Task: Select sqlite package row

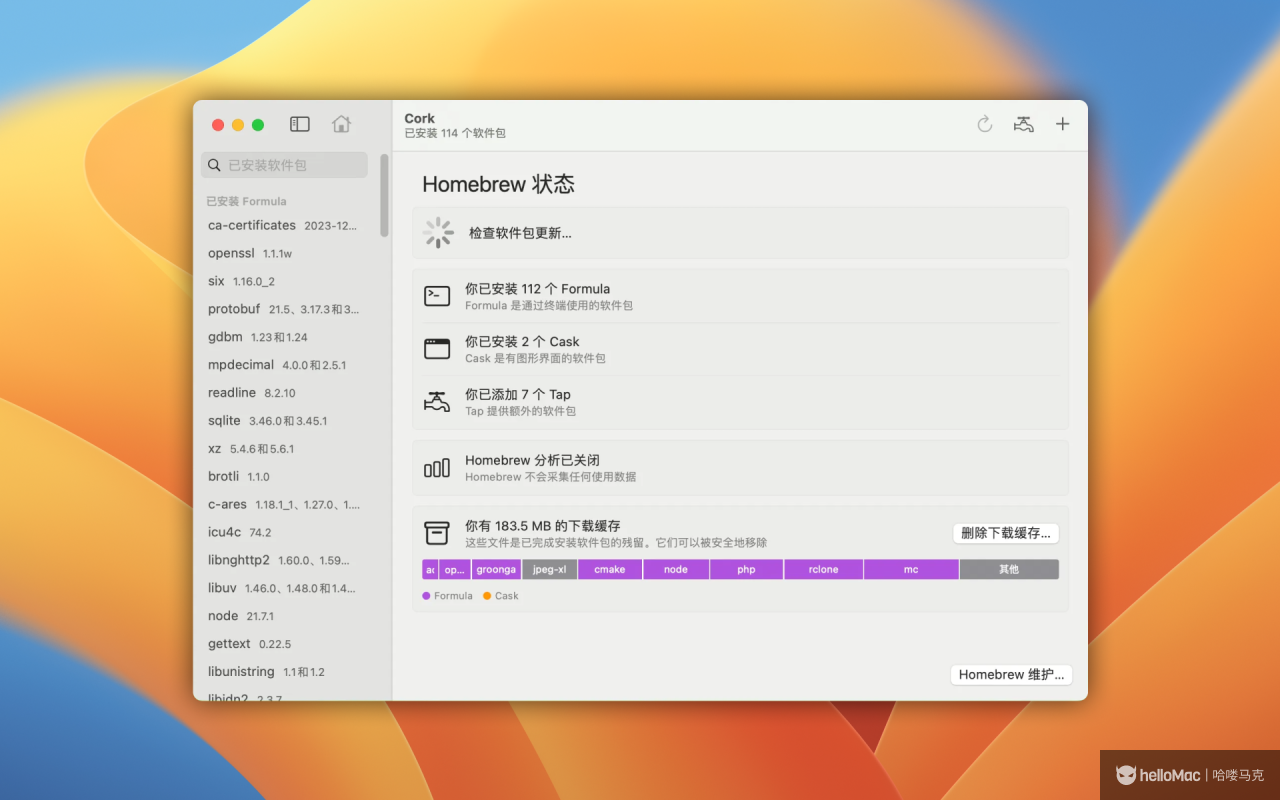Action: tap(284, 421)
